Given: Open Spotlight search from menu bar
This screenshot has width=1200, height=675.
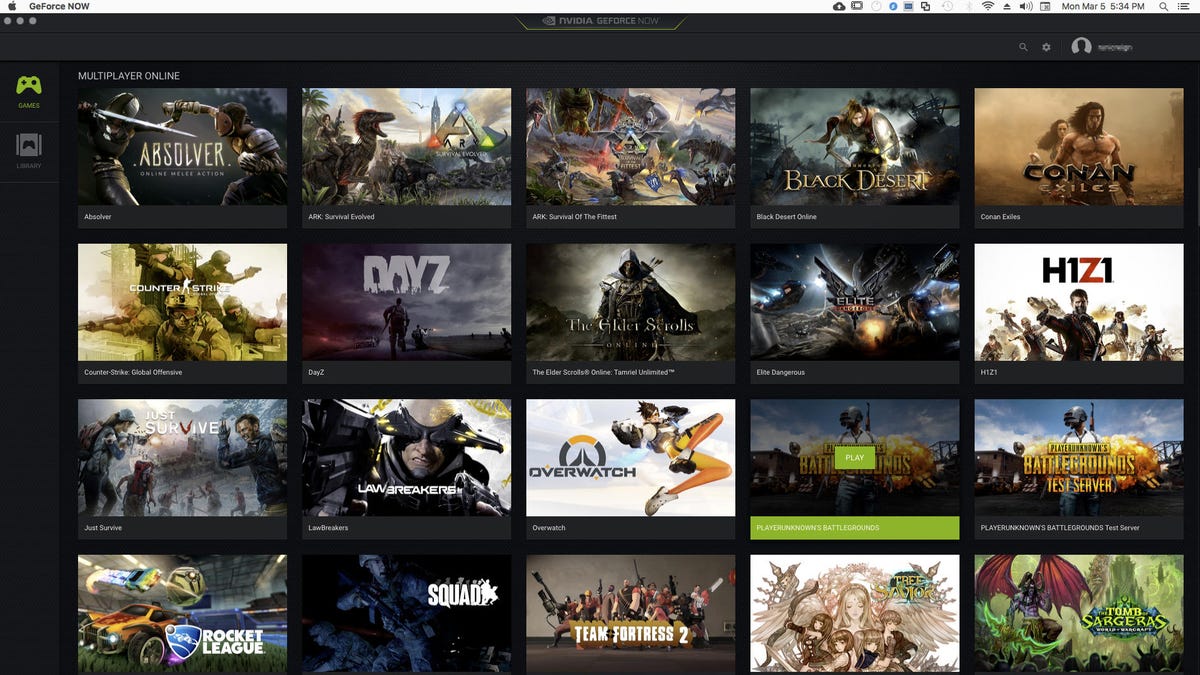Looking at the screenshot, I should click(1163, 6).
